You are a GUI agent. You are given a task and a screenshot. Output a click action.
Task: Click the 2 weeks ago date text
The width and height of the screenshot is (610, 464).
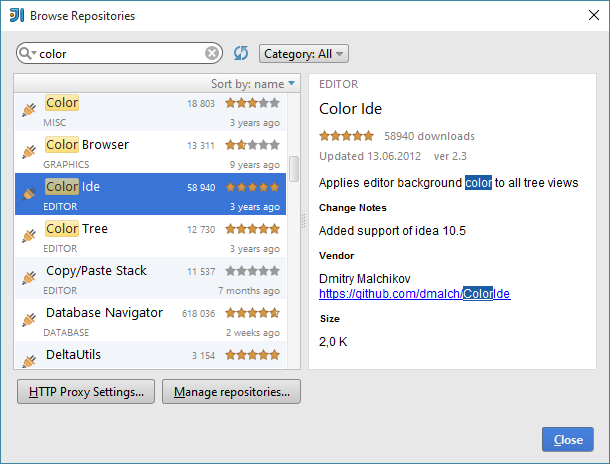pyautogui.click(x=252, y=333)
